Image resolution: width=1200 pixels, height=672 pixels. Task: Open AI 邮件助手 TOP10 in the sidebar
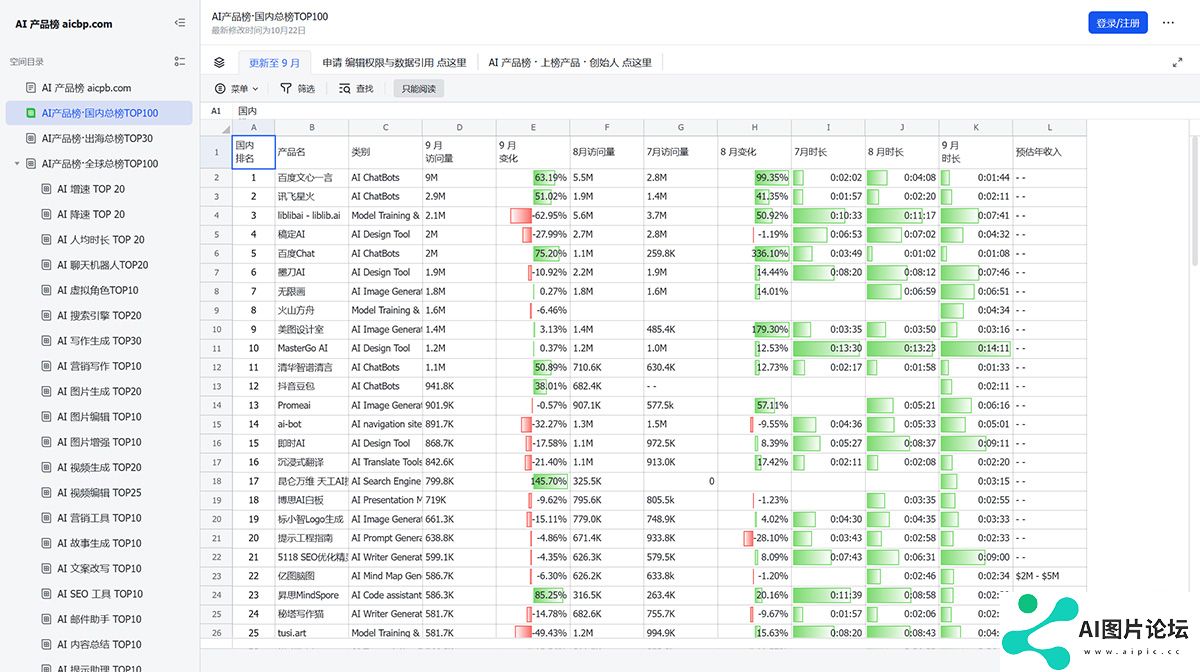coord(99,619)
